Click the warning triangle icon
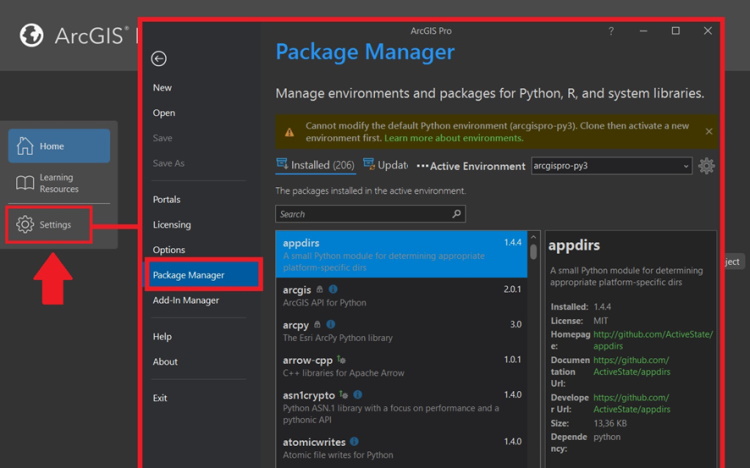750x468 pixels. 289,132
